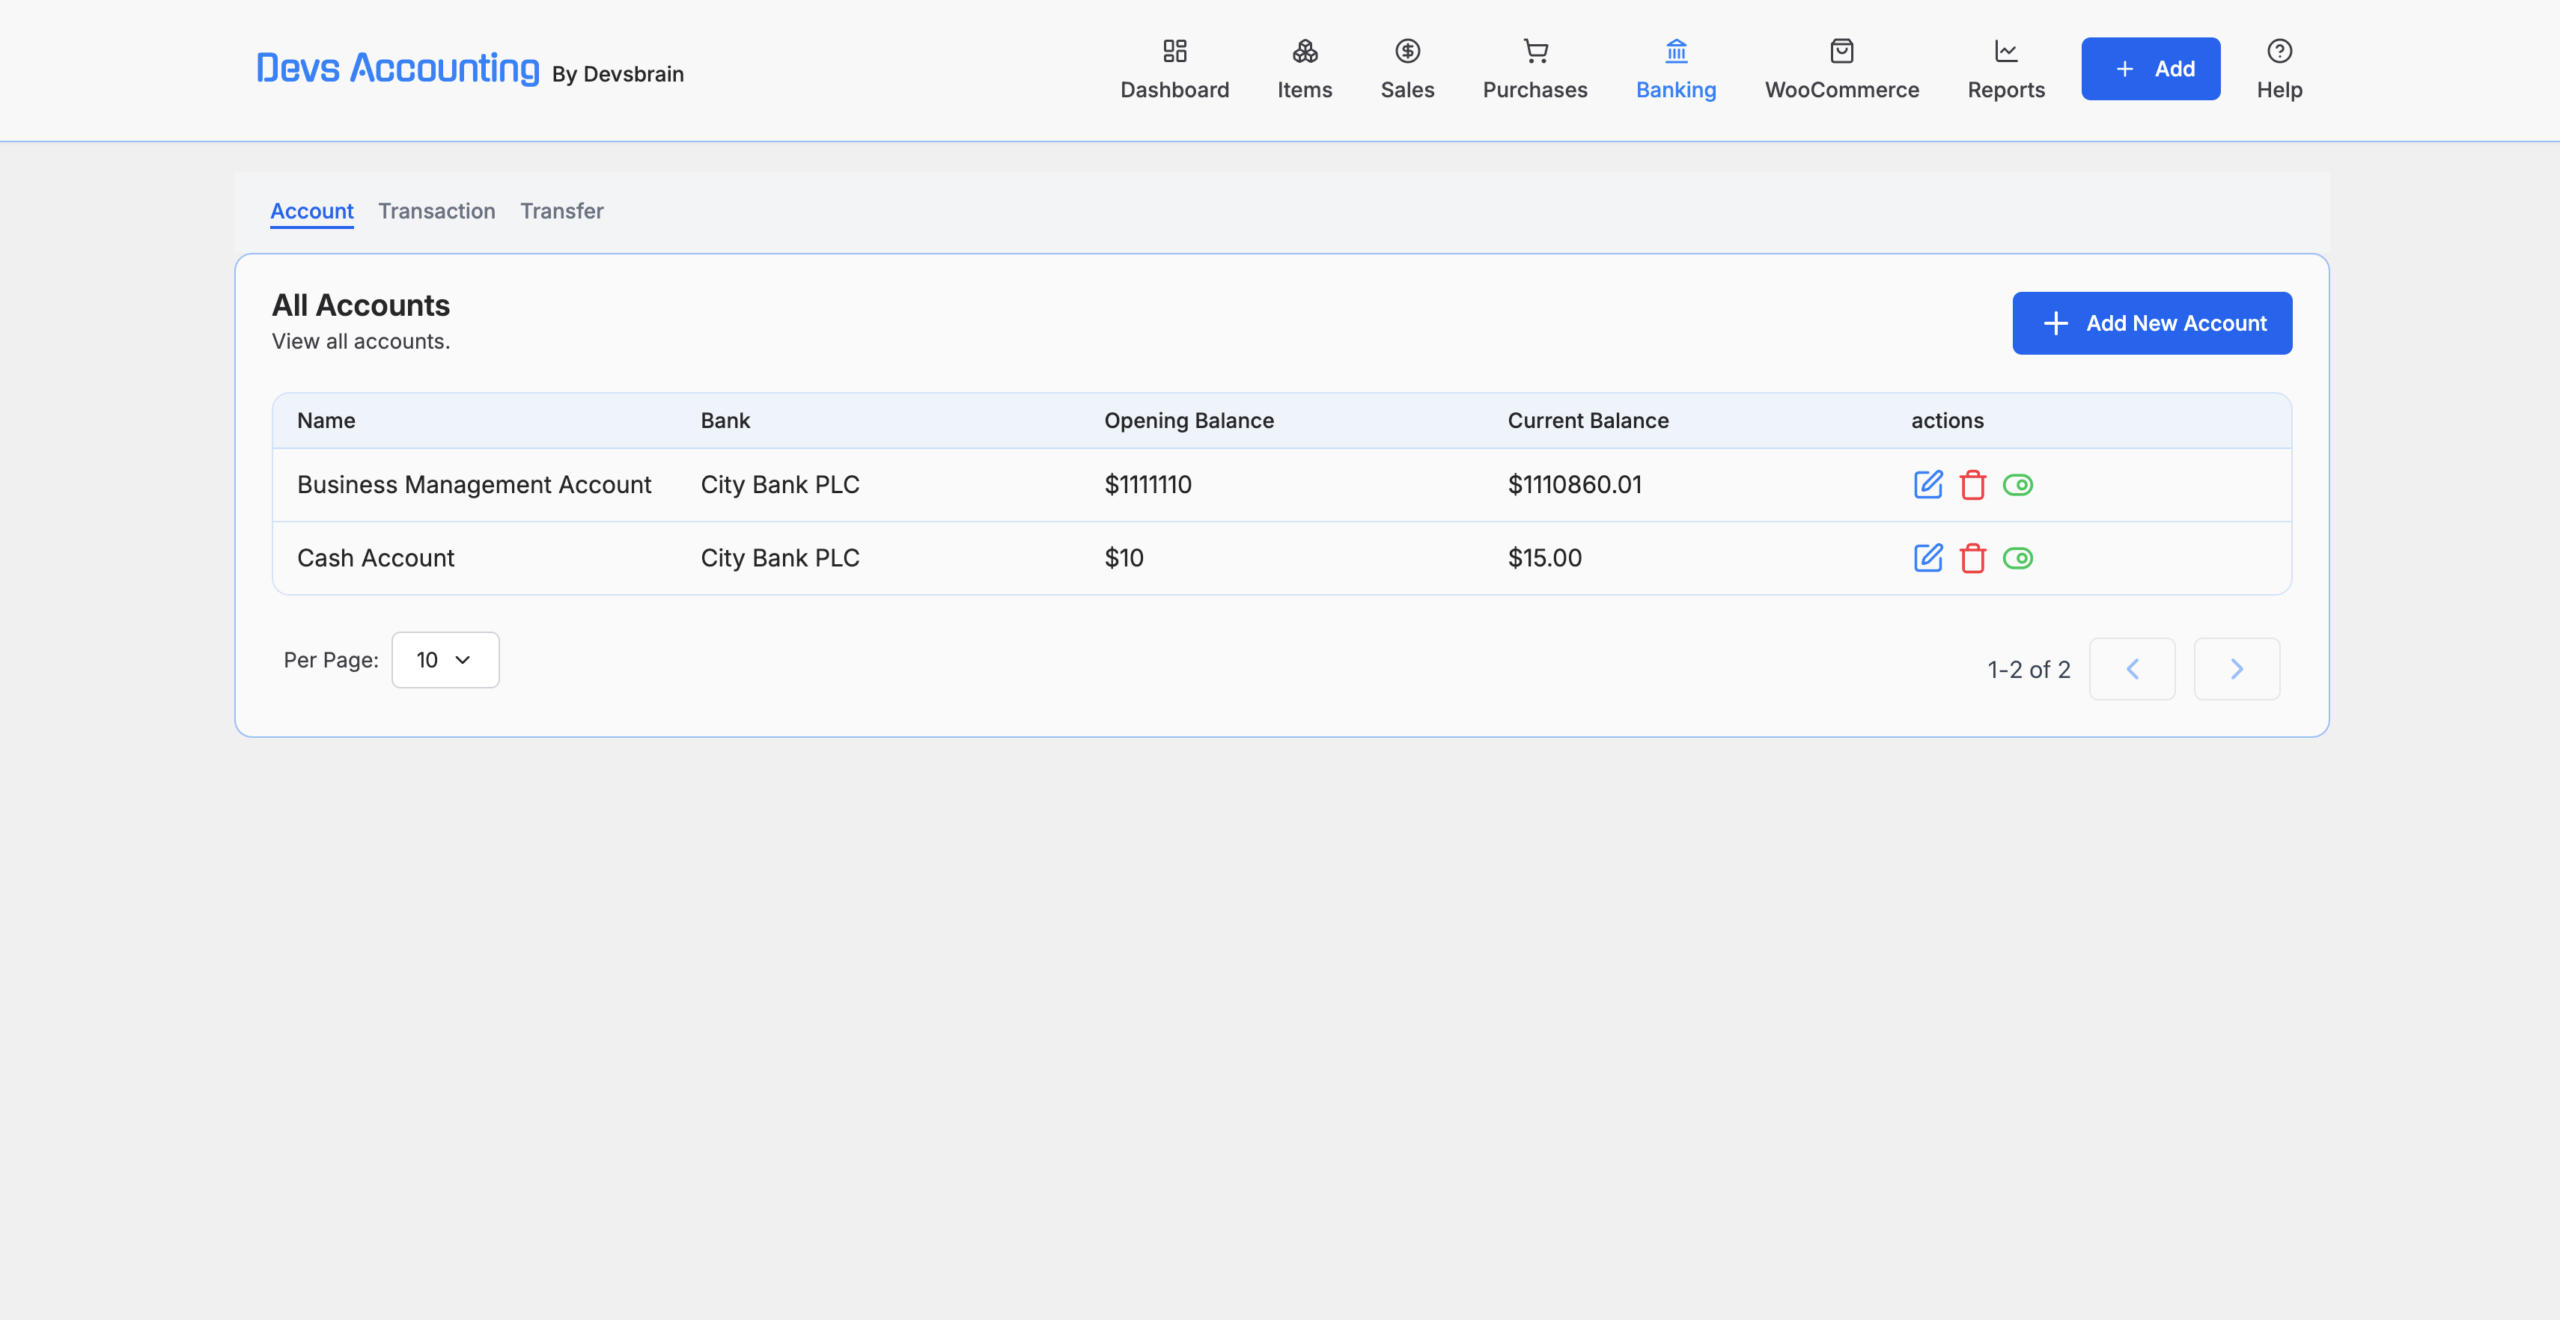The width and height of the screenshot is (2560, 1320).
Task: Expand the Per Page dropdown
Action: pos(445,660)
